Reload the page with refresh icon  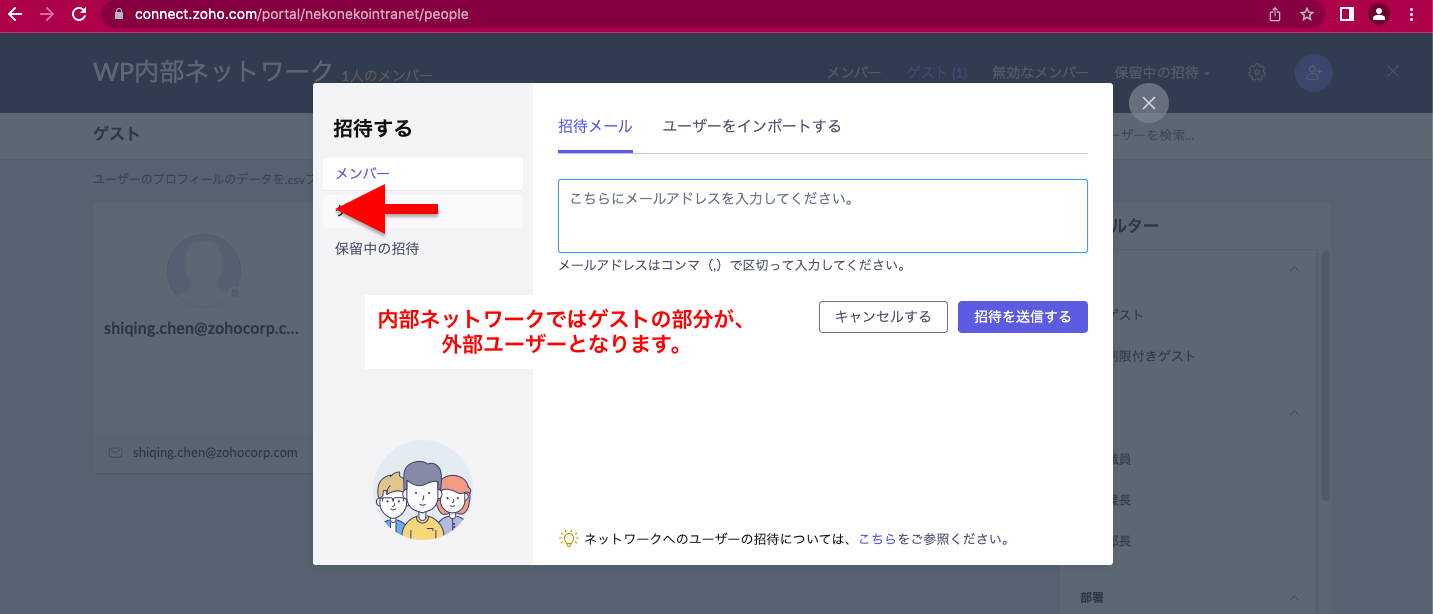click(x=79, y=14)
